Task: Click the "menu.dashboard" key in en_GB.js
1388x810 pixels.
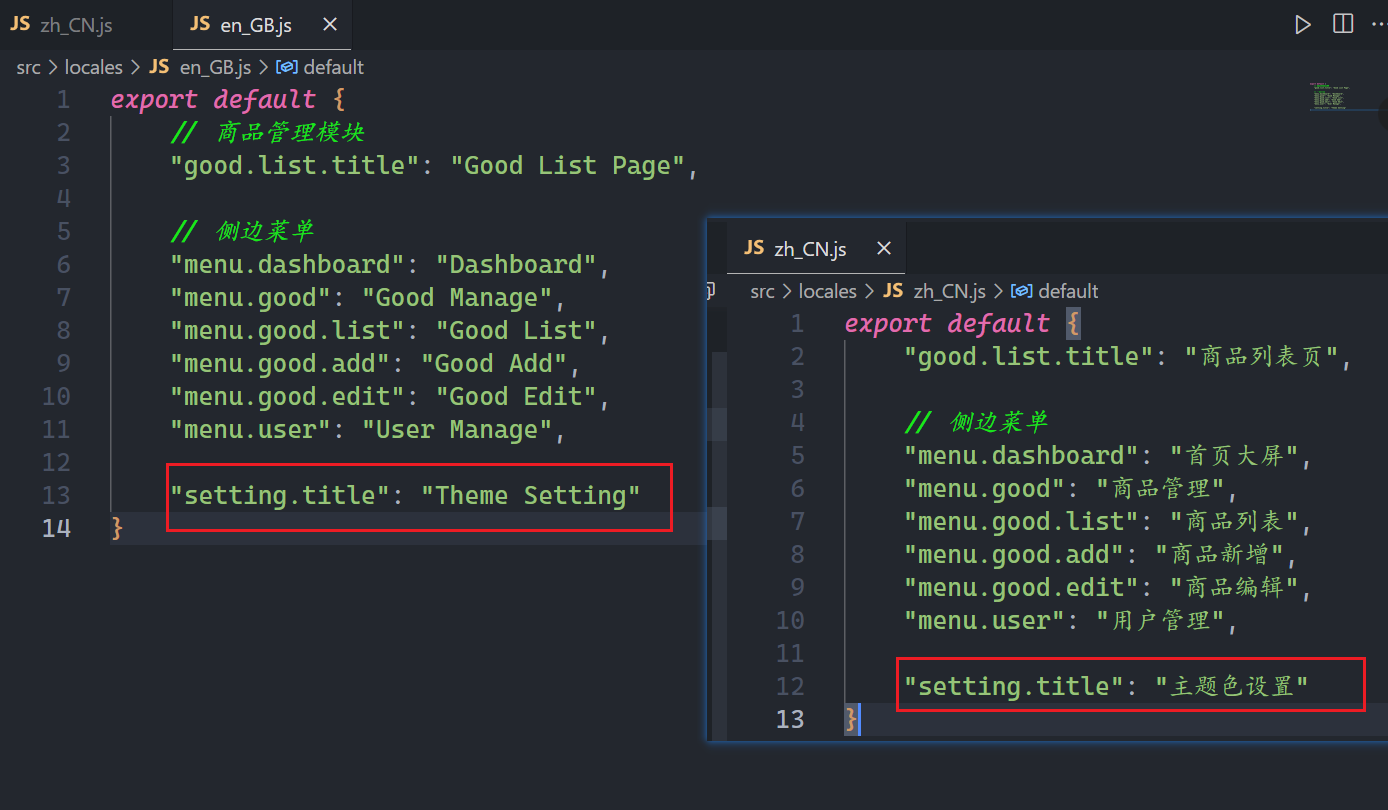Action: [287, 264]
